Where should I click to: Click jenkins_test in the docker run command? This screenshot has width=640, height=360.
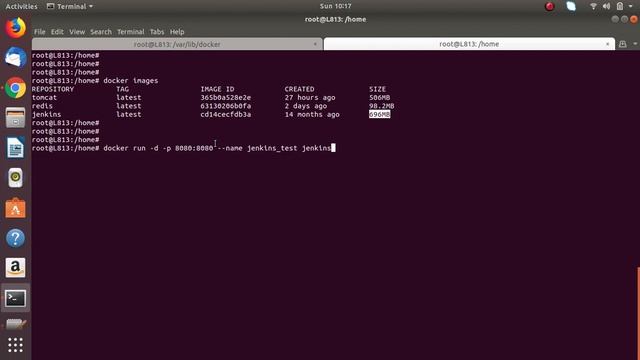pos(272,148)
